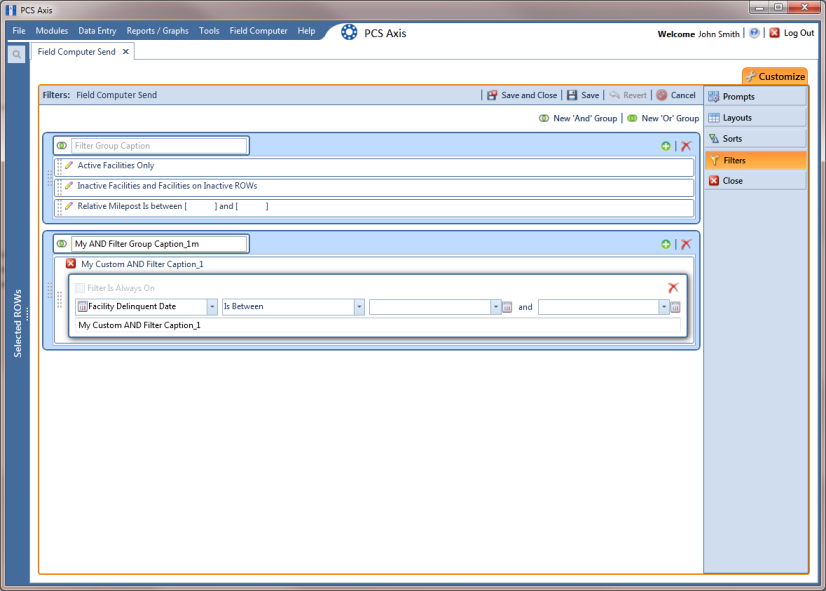Click group type icon of first filter group

(x=62, y=145)
